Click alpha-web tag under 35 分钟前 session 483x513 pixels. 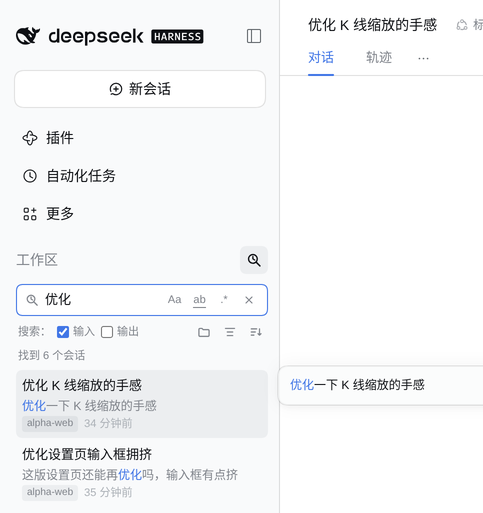click(50, 492)
